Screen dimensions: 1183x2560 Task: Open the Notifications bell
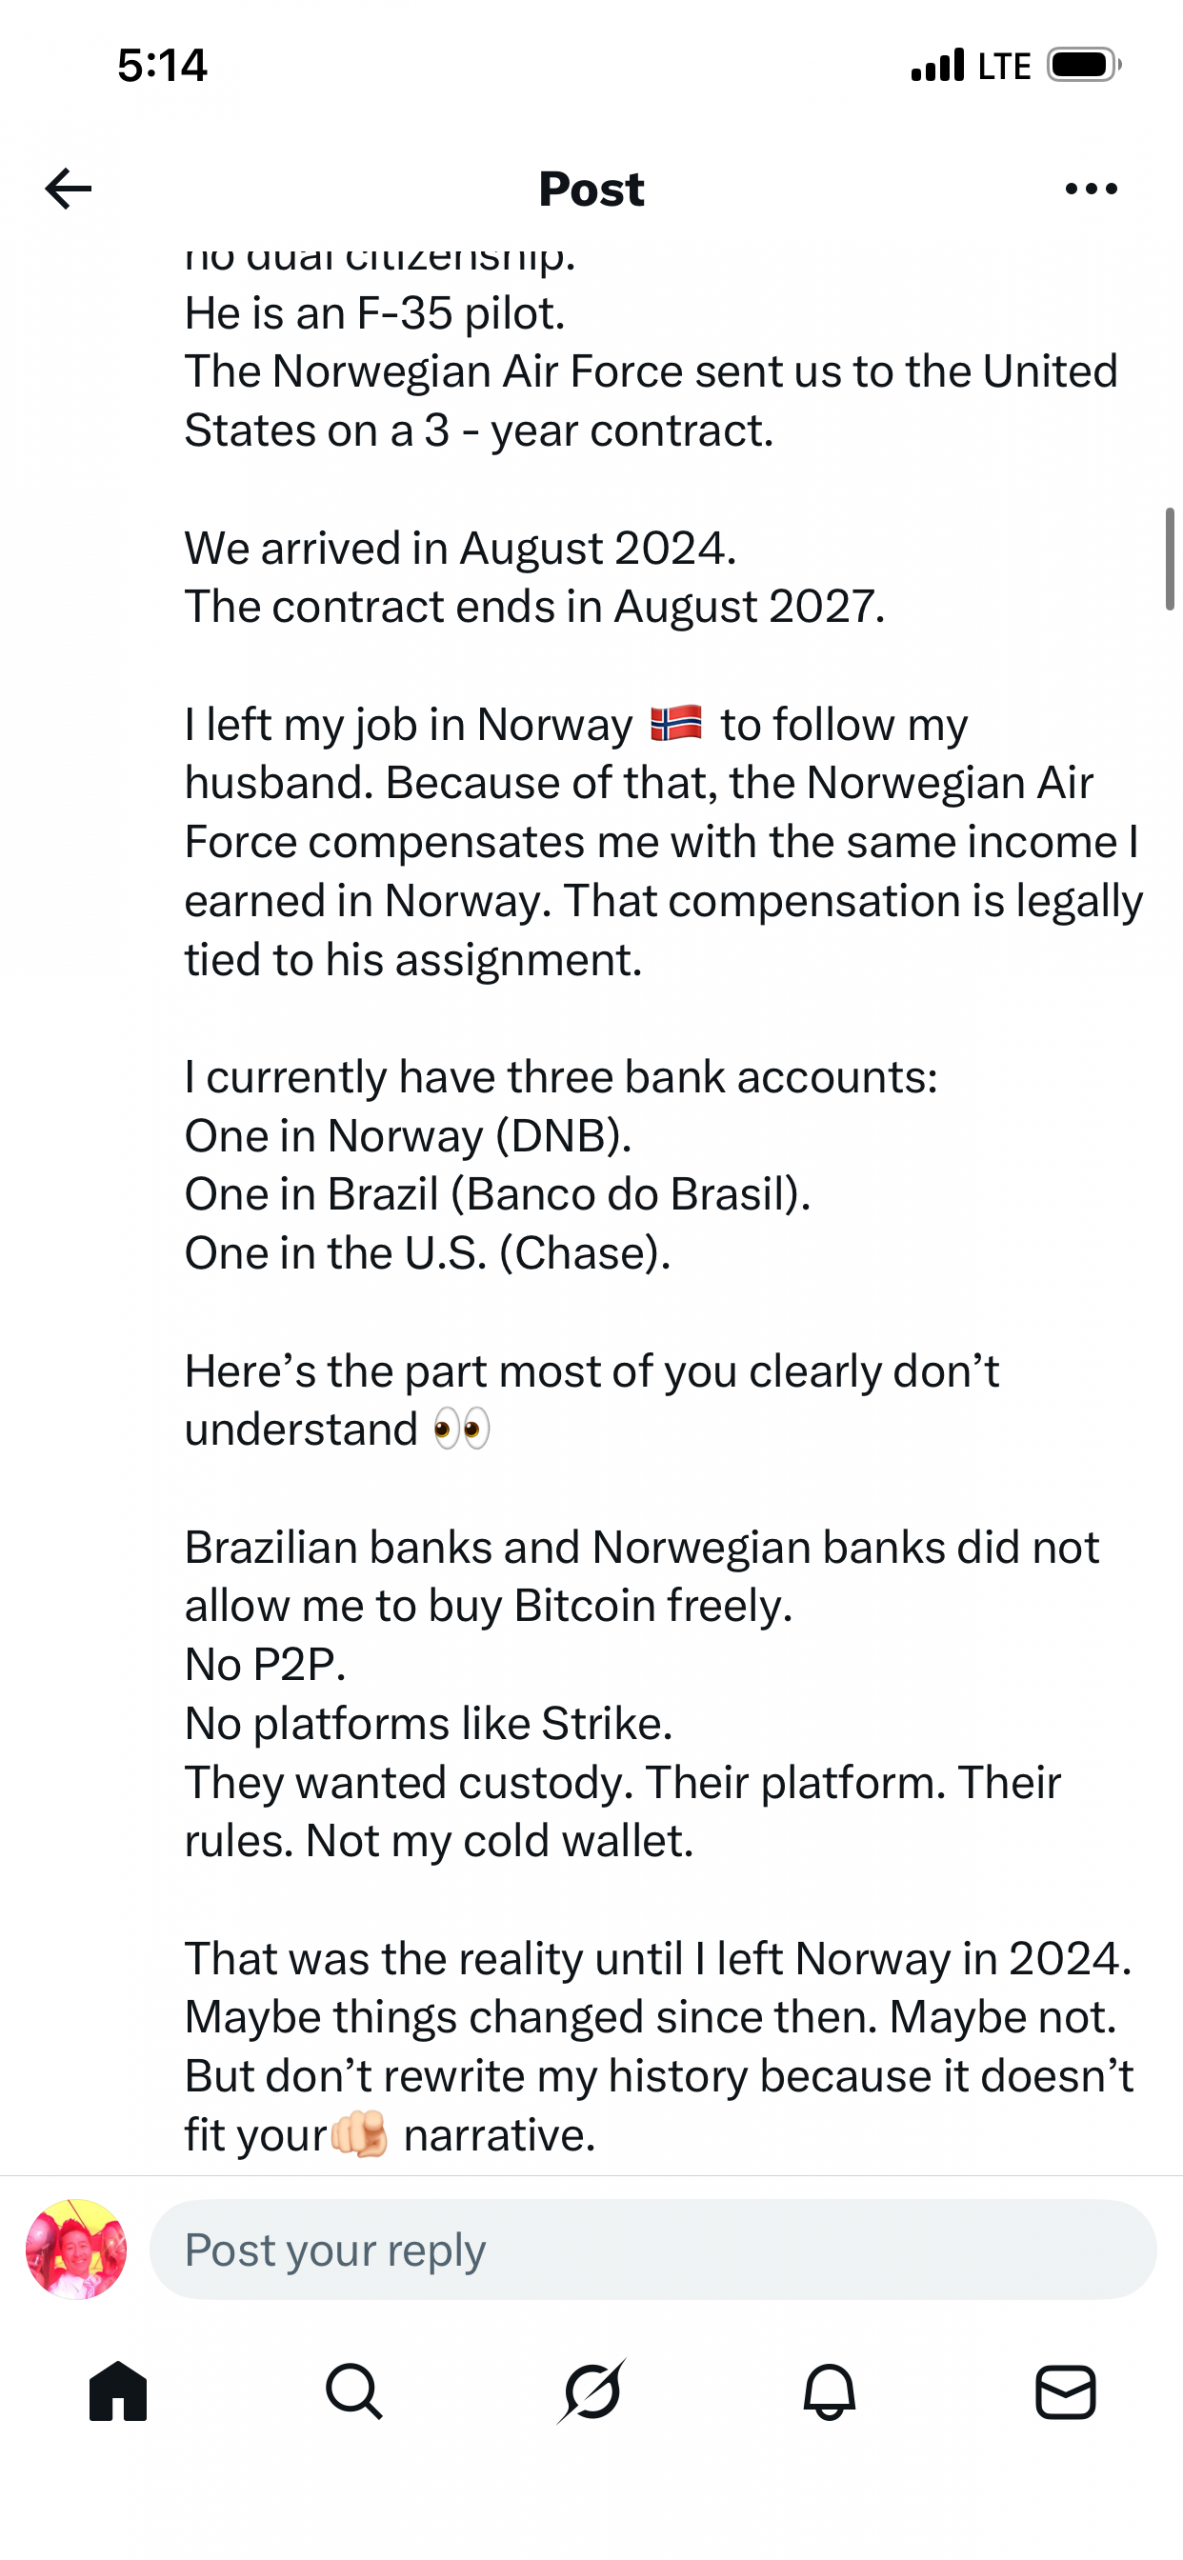coord(829,2393)
